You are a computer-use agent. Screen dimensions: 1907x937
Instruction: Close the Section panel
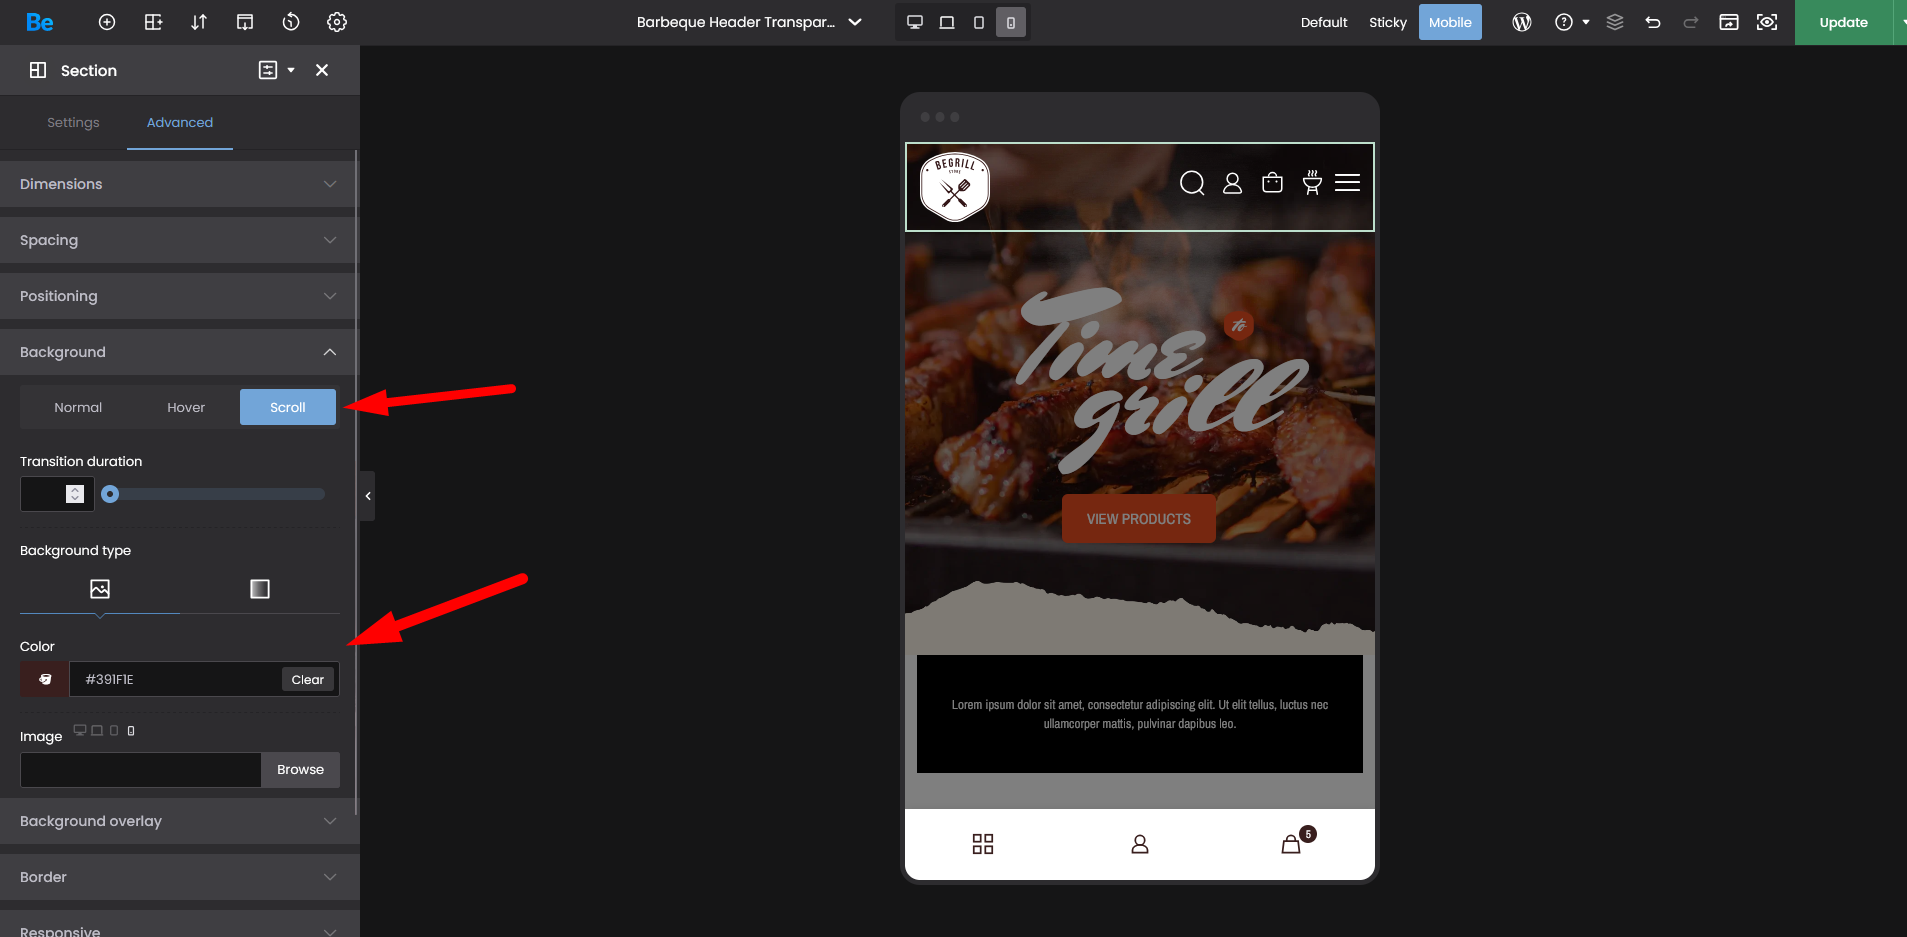(x=322, y=70)
